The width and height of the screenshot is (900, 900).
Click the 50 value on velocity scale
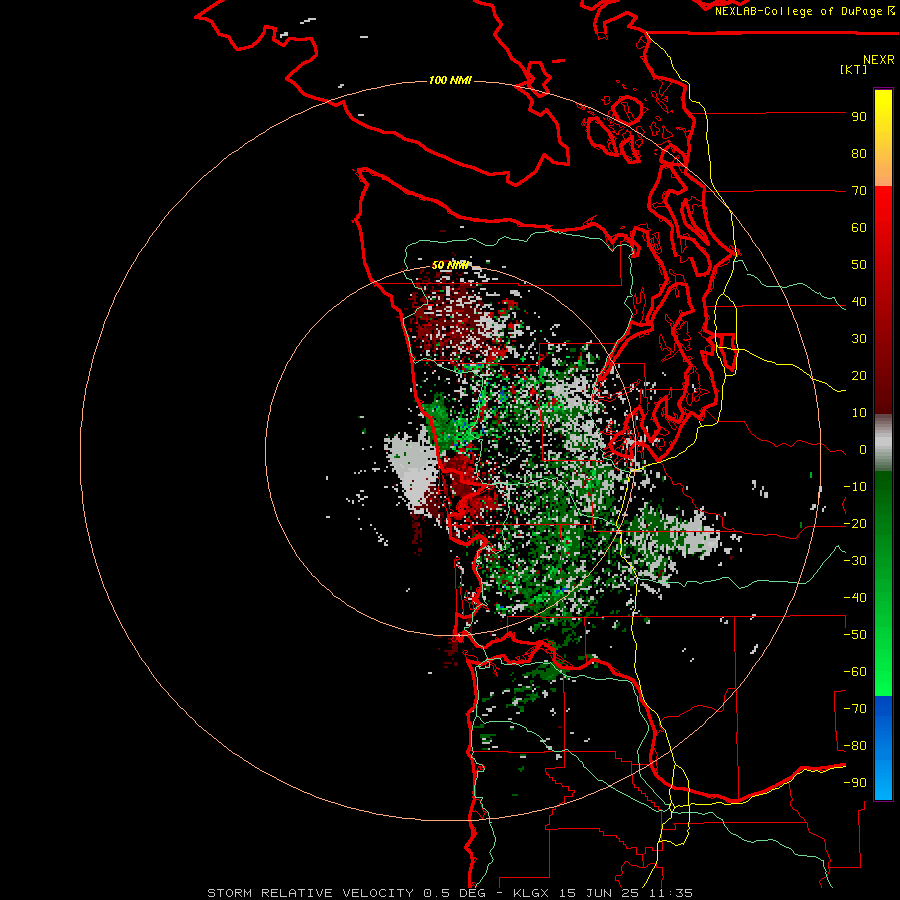(x=859, y=265)
